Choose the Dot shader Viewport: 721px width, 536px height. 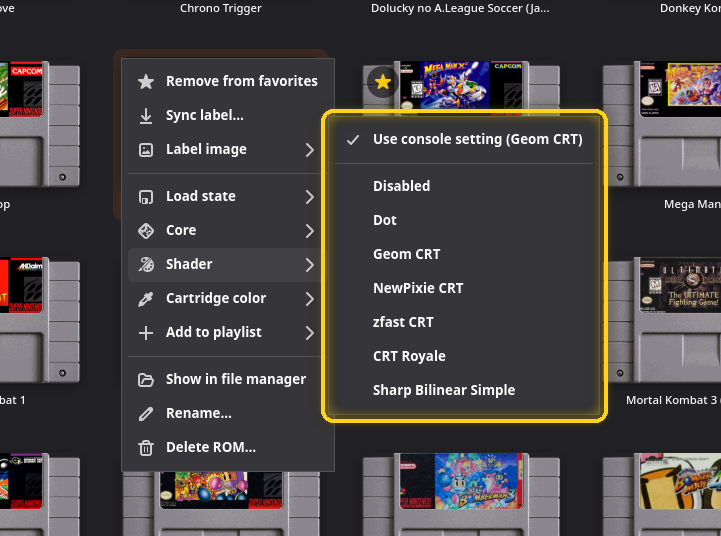coord(464,220)
